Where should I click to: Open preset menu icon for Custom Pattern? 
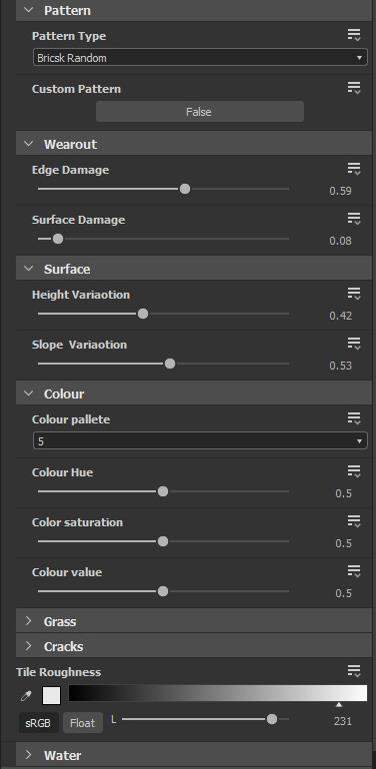354,88
